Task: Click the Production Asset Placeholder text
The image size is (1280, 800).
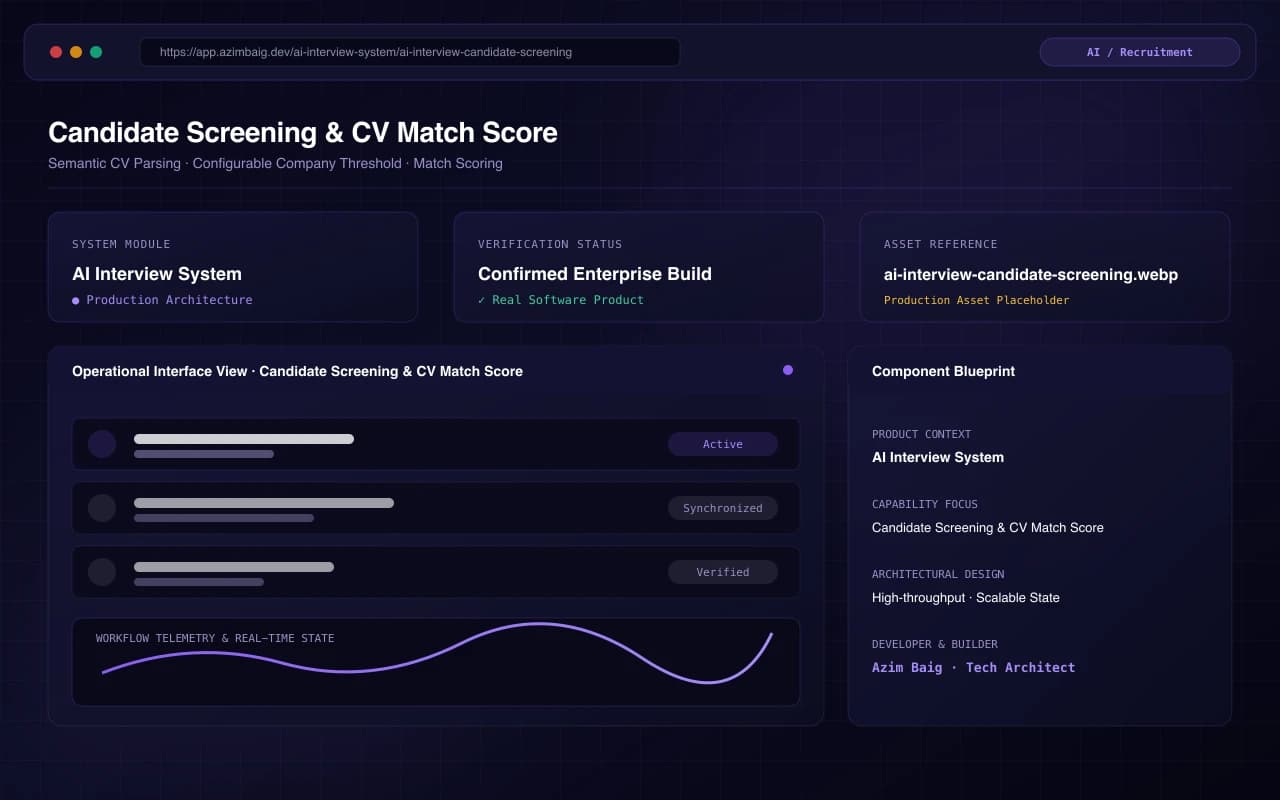Action: point(976,300)
